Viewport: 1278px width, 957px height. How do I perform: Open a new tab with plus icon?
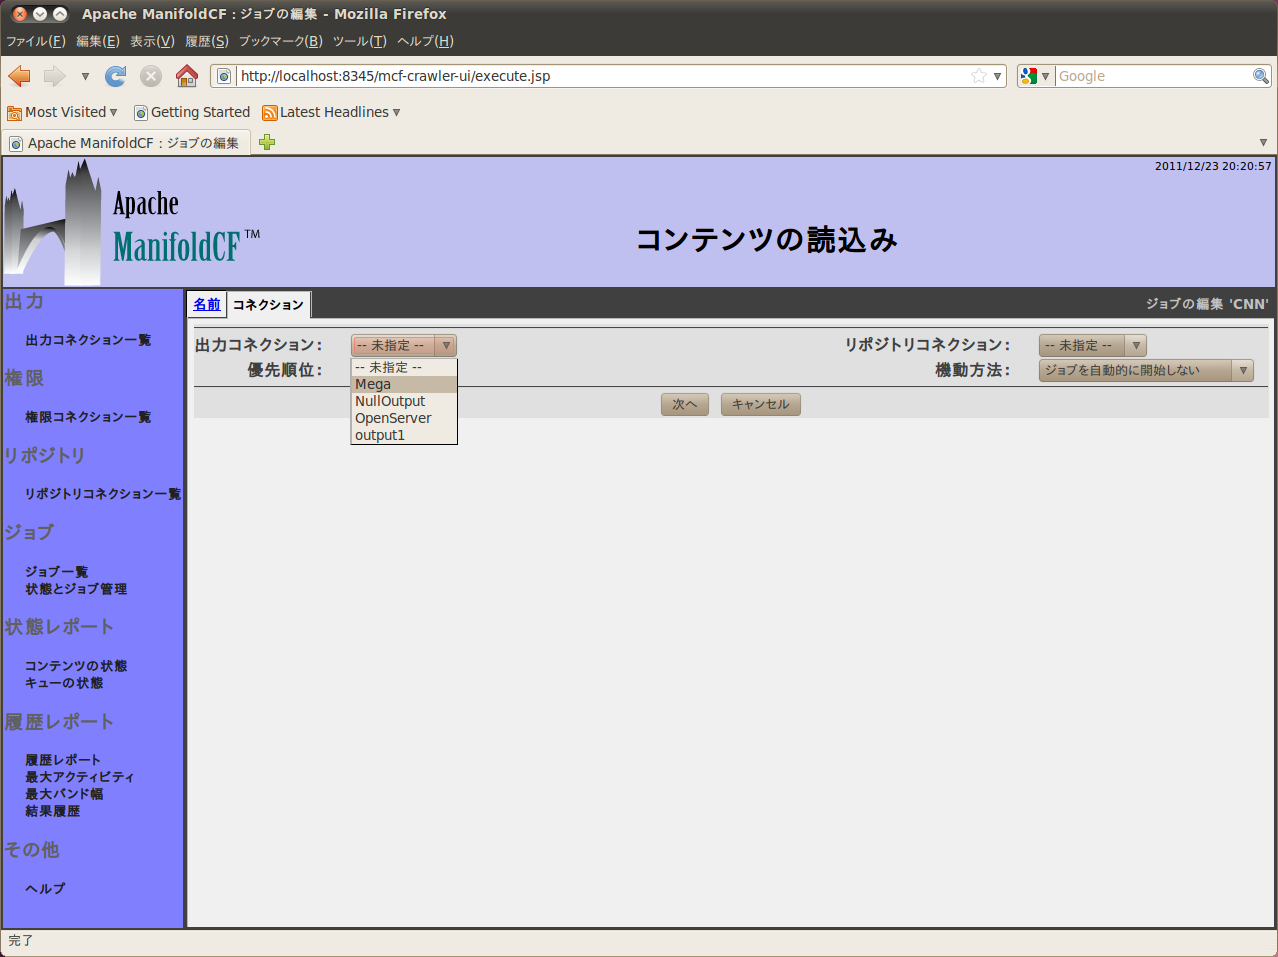point(267,142)
